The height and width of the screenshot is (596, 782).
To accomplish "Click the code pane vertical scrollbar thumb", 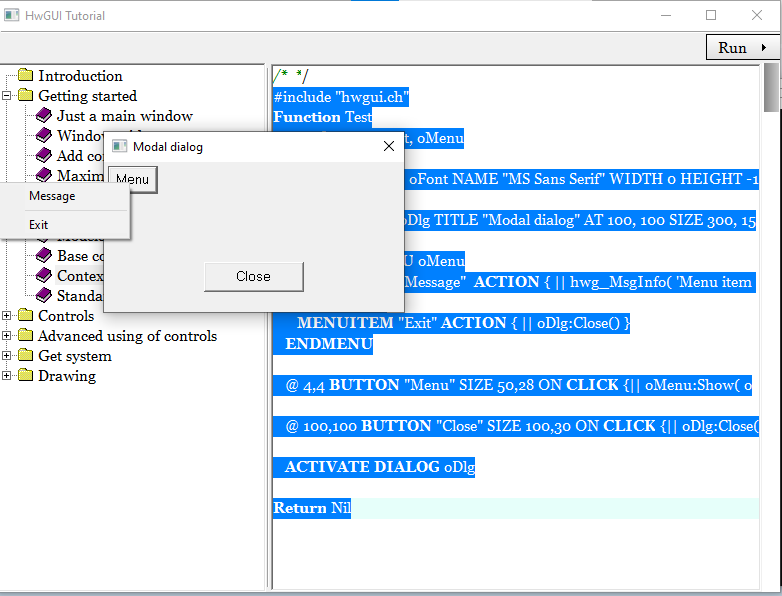I will [x=771, y=88].
